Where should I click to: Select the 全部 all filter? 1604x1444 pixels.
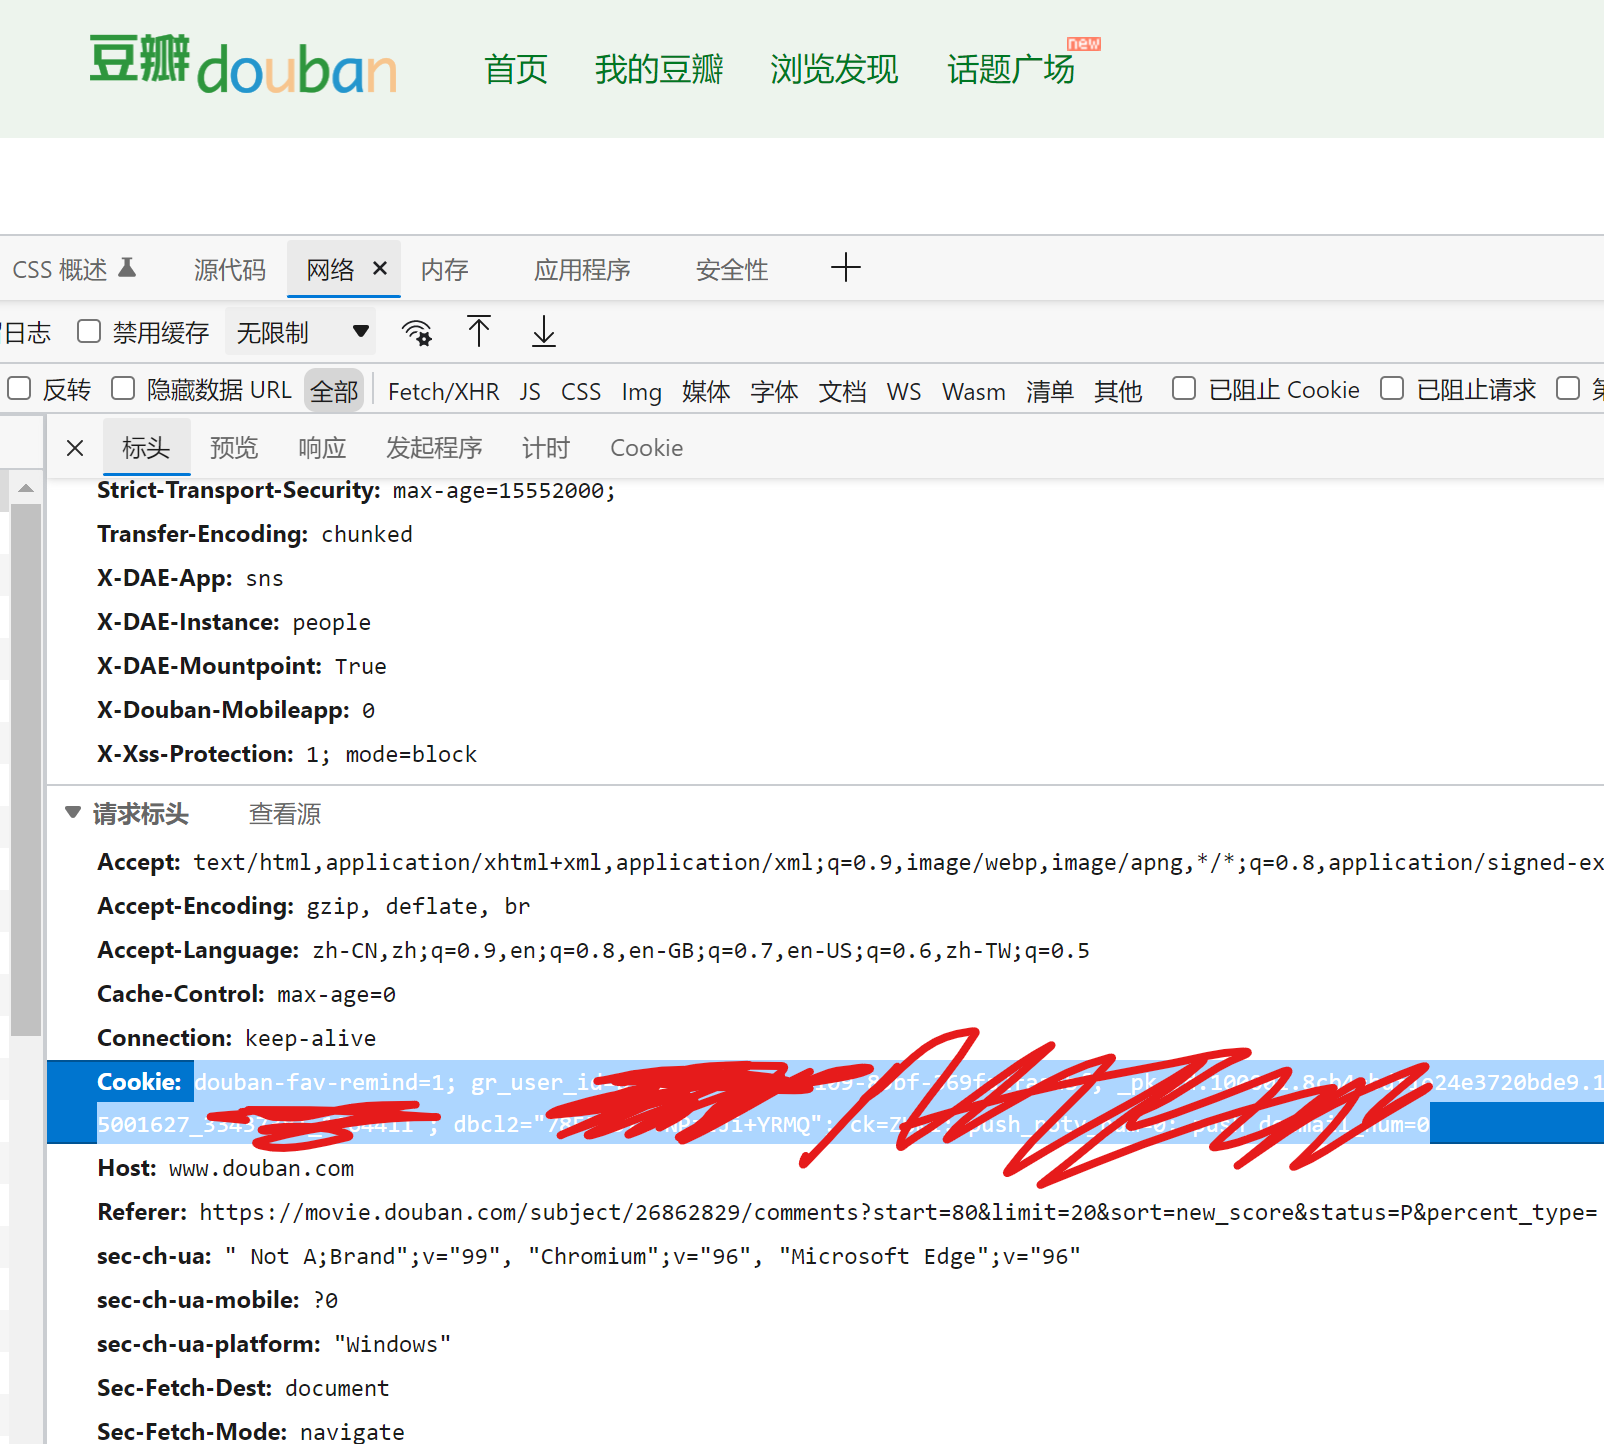334,391
